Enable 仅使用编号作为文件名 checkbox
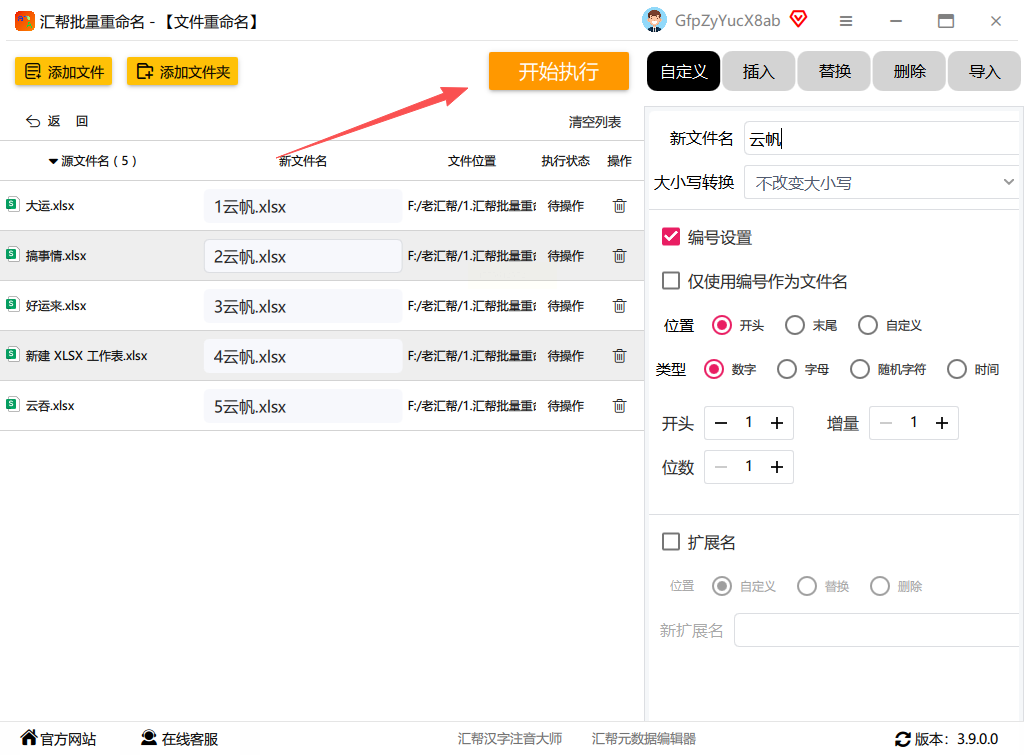 671,281
